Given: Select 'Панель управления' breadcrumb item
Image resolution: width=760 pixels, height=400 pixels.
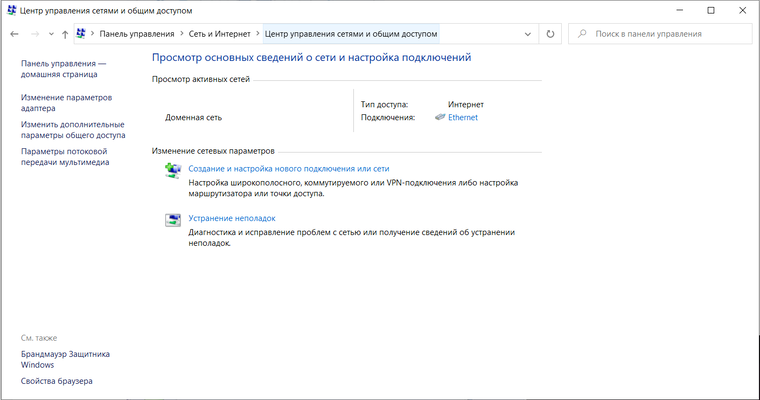Looking at the screenshot, I should pos(134,34).
